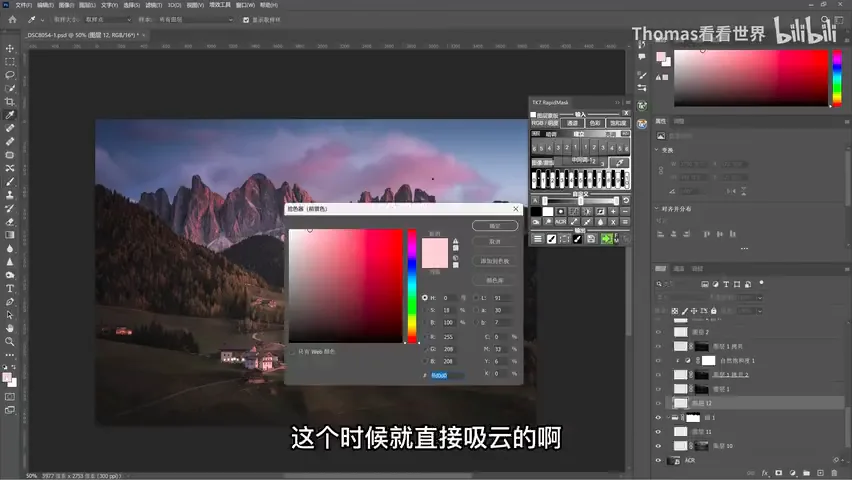Click TK7 ACR button

(x=560, y=222)
